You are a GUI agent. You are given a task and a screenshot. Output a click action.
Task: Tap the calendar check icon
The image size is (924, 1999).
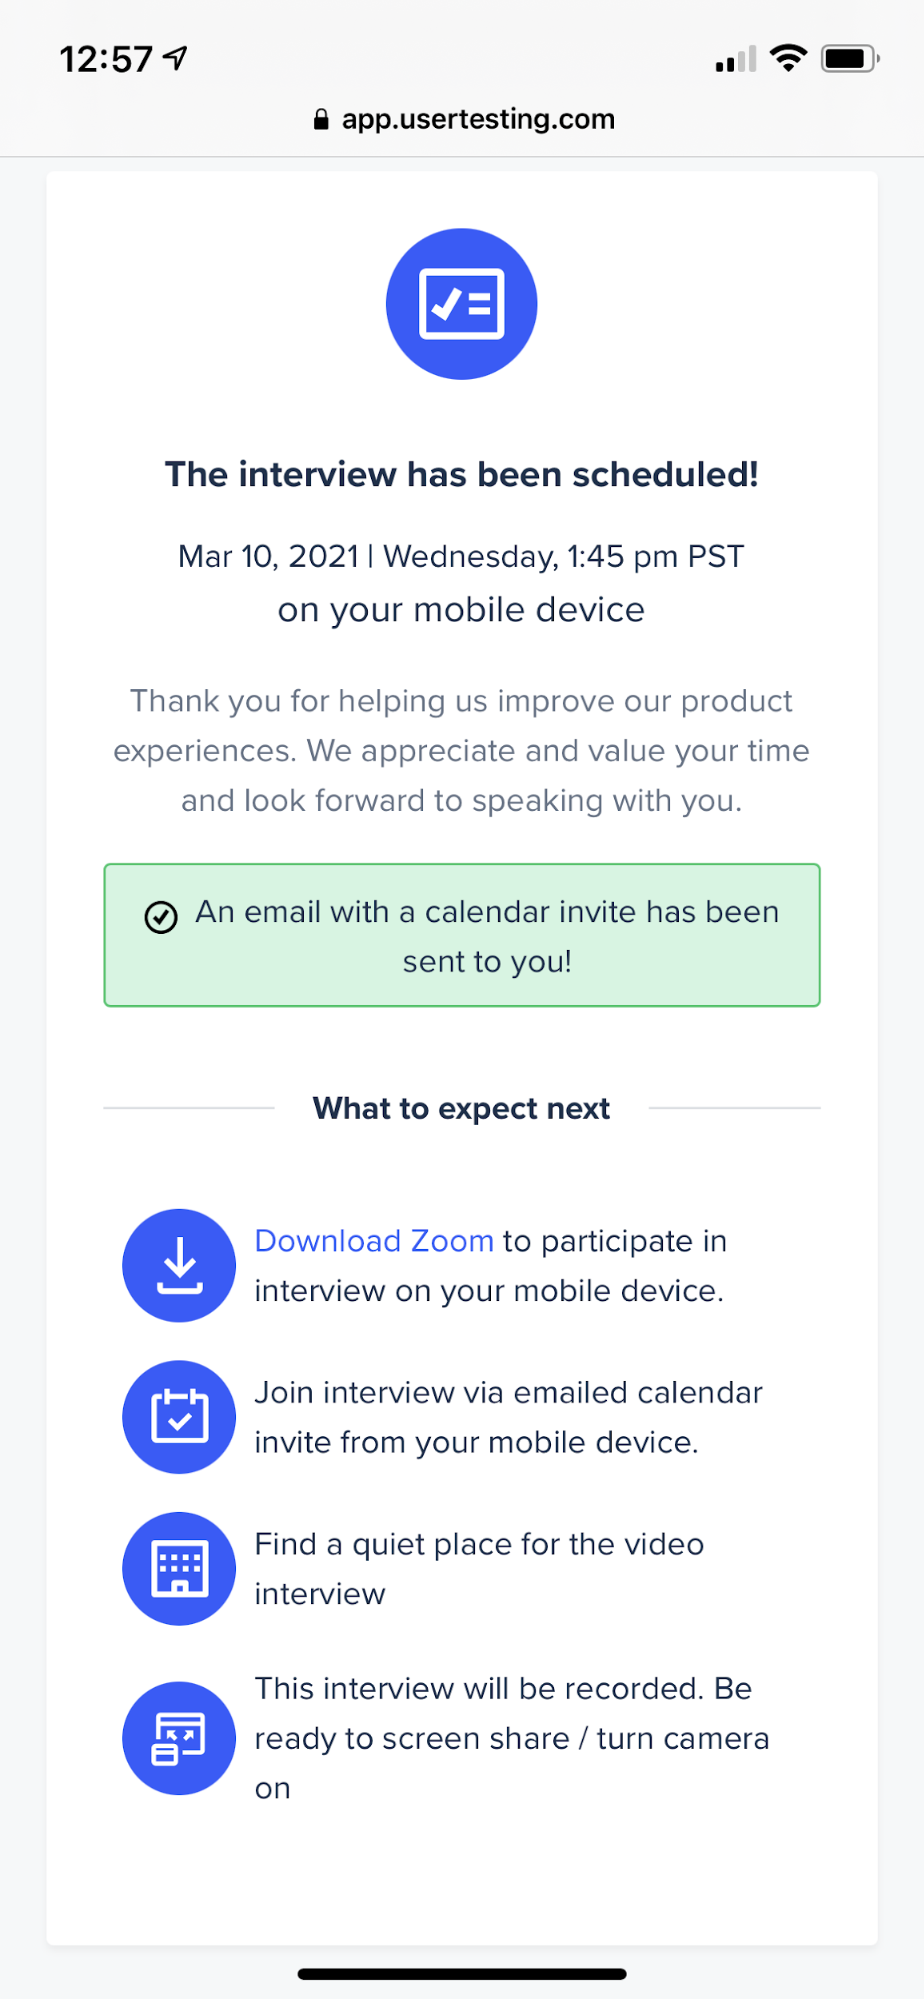[179, 1417]
